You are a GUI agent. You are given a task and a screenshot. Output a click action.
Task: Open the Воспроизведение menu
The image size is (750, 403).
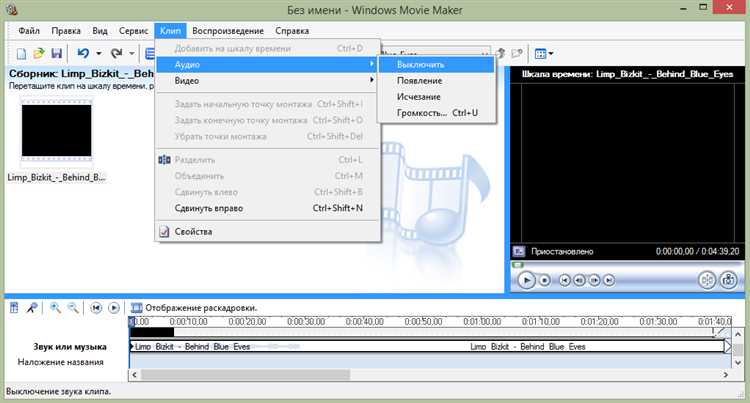pyautogui.click(x=228, y=31)
